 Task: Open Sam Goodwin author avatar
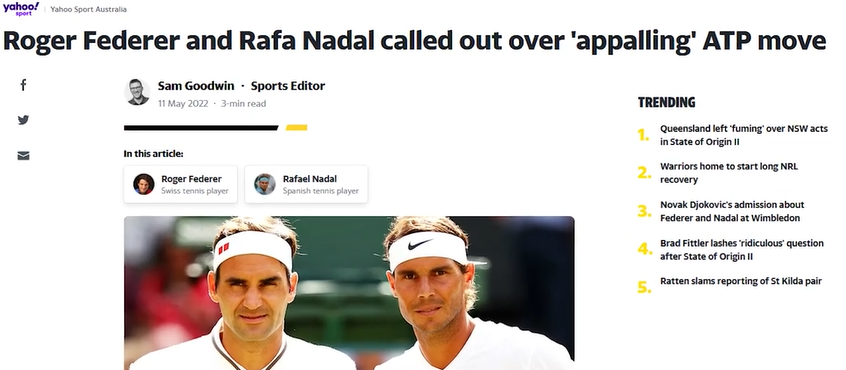pos(137,92)
